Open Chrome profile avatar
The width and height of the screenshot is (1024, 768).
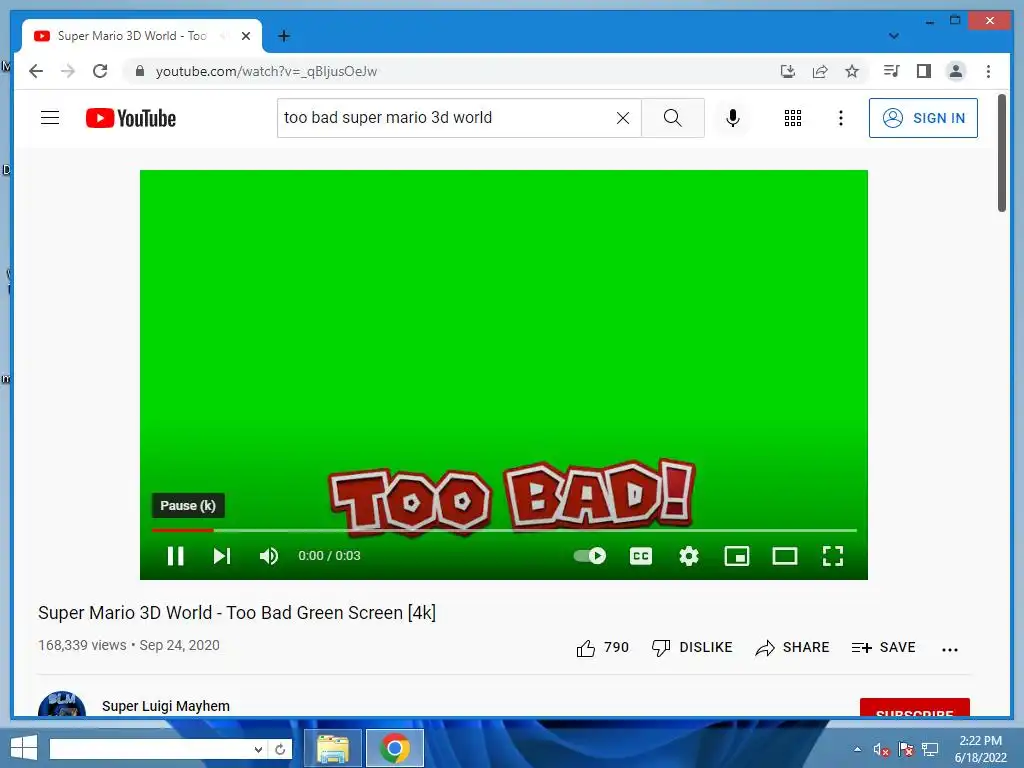(x=955, y=71)
